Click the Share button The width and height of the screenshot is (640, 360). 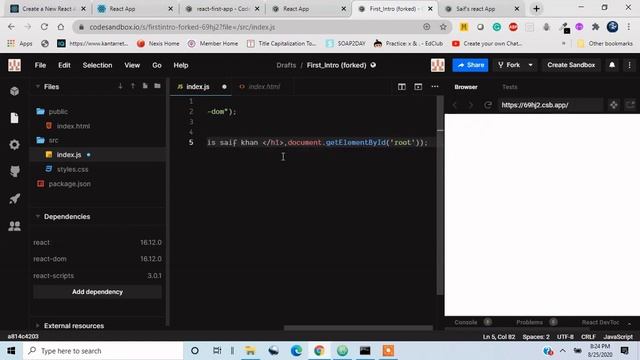(470, 65)
